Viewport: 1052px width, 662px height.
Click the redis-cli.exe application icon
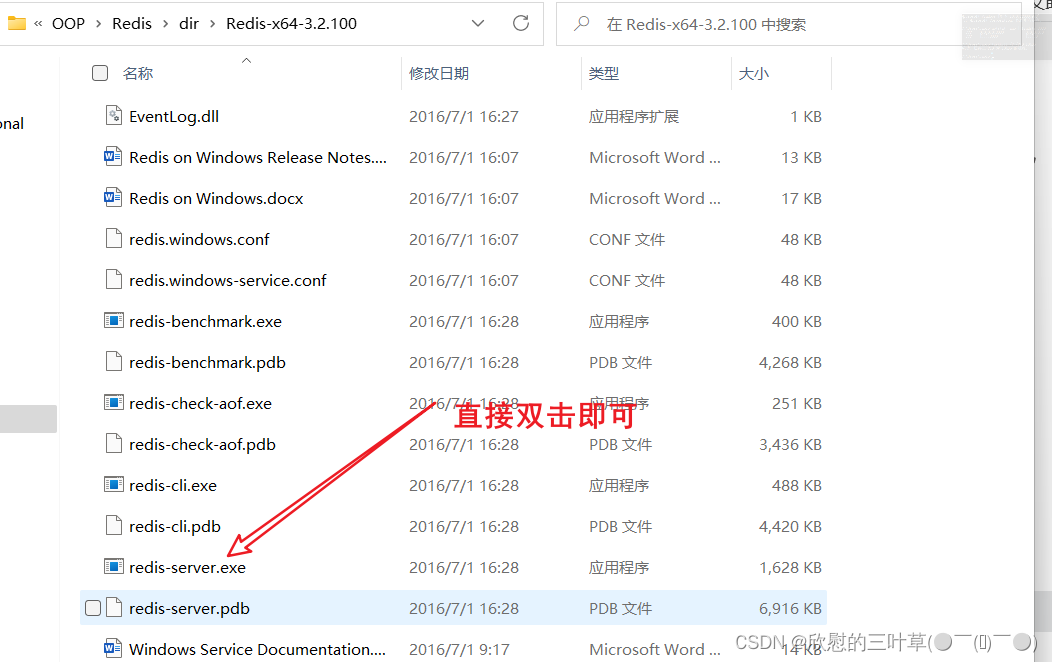coord(113,484)
